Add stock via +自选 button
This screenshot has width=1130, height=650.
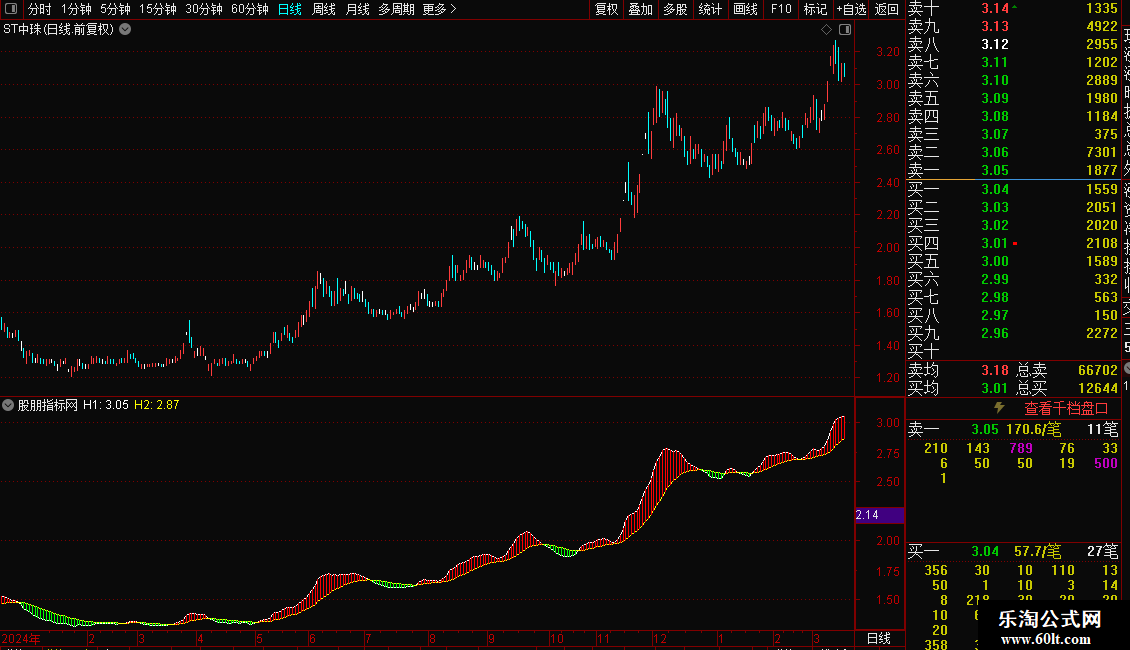(851, 9)
